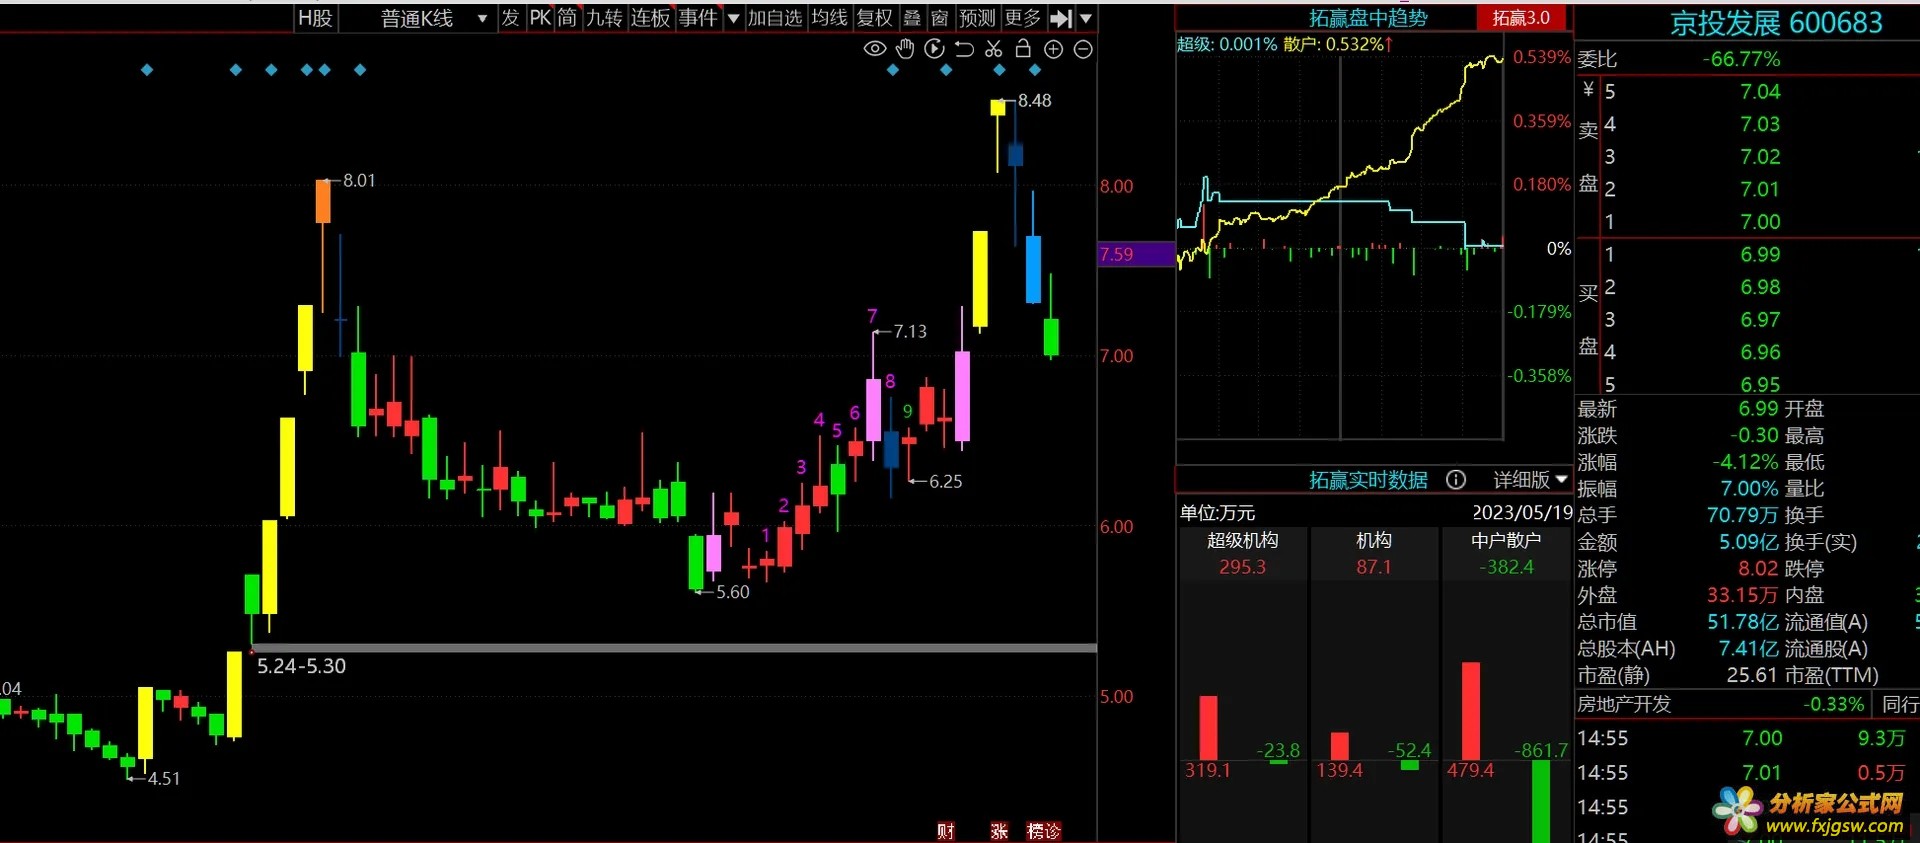This screenshot has height=843, width=1920.
Task: Click the orange candle at the 8.01 peak
Action: [323, 201]
